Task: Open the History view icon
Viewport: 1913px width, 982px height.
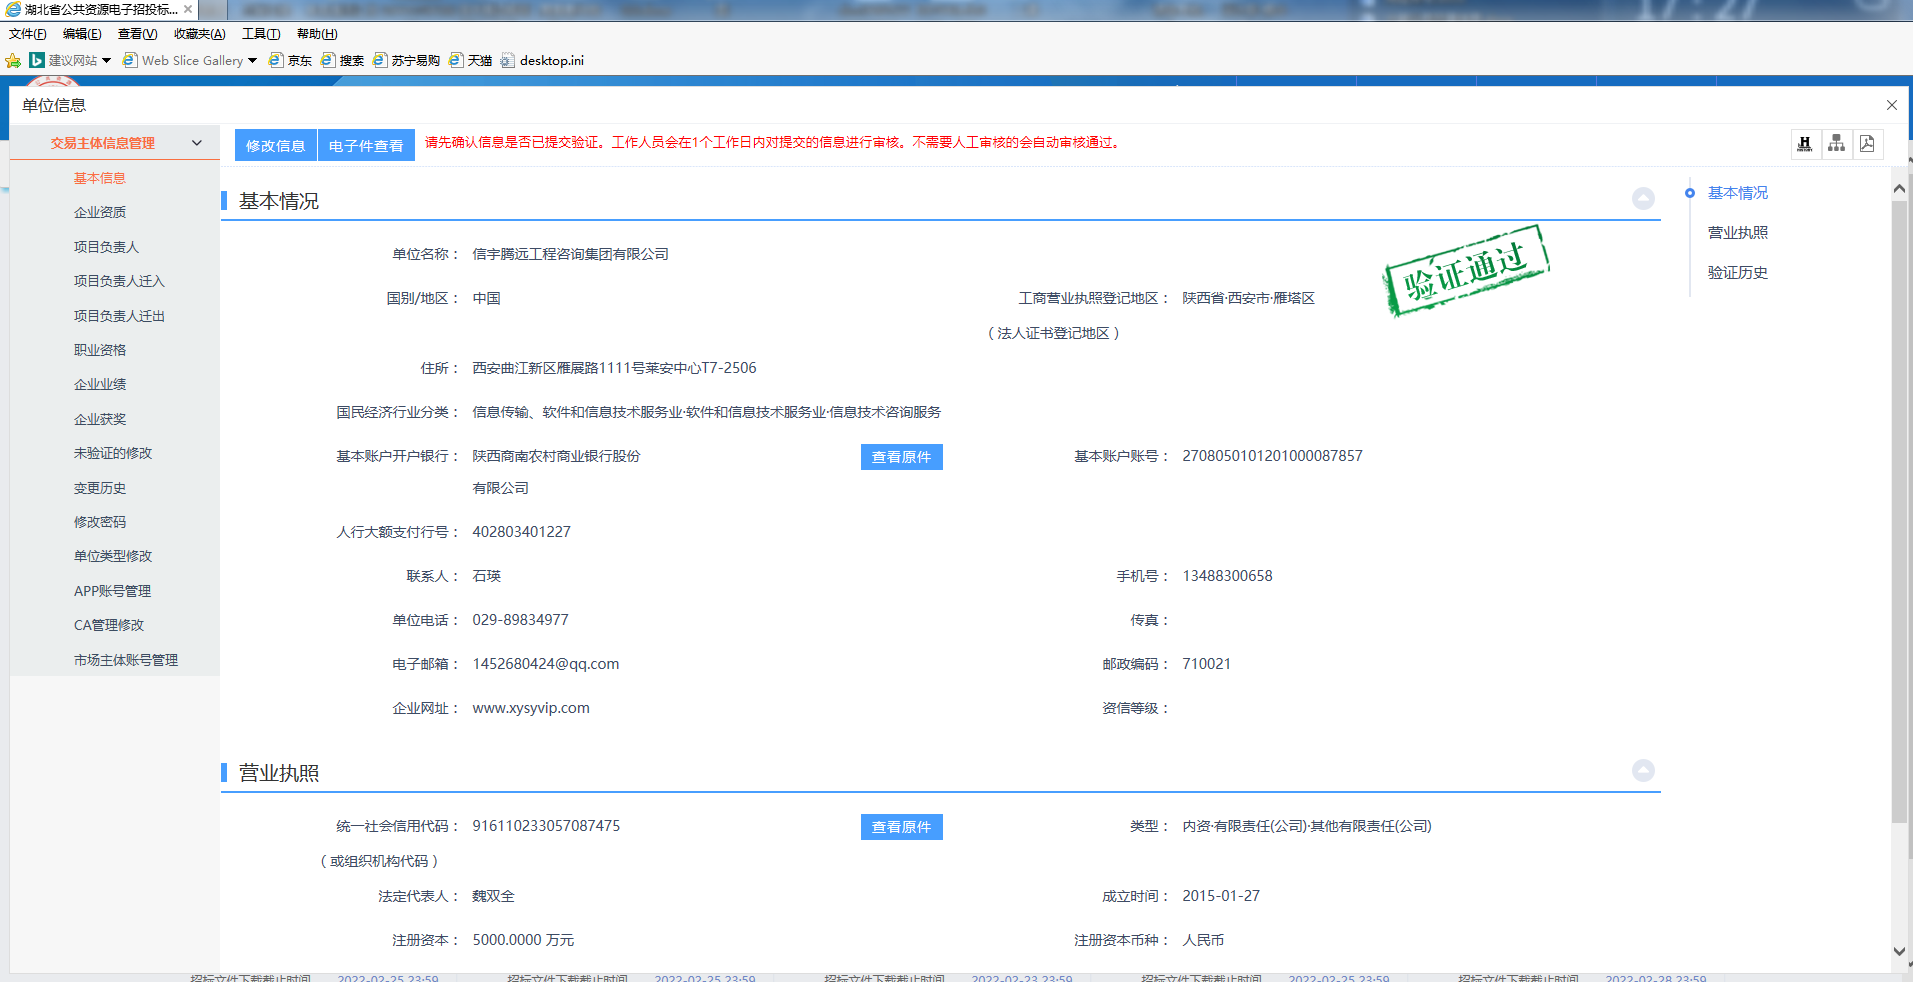Action: point(1804,144)
